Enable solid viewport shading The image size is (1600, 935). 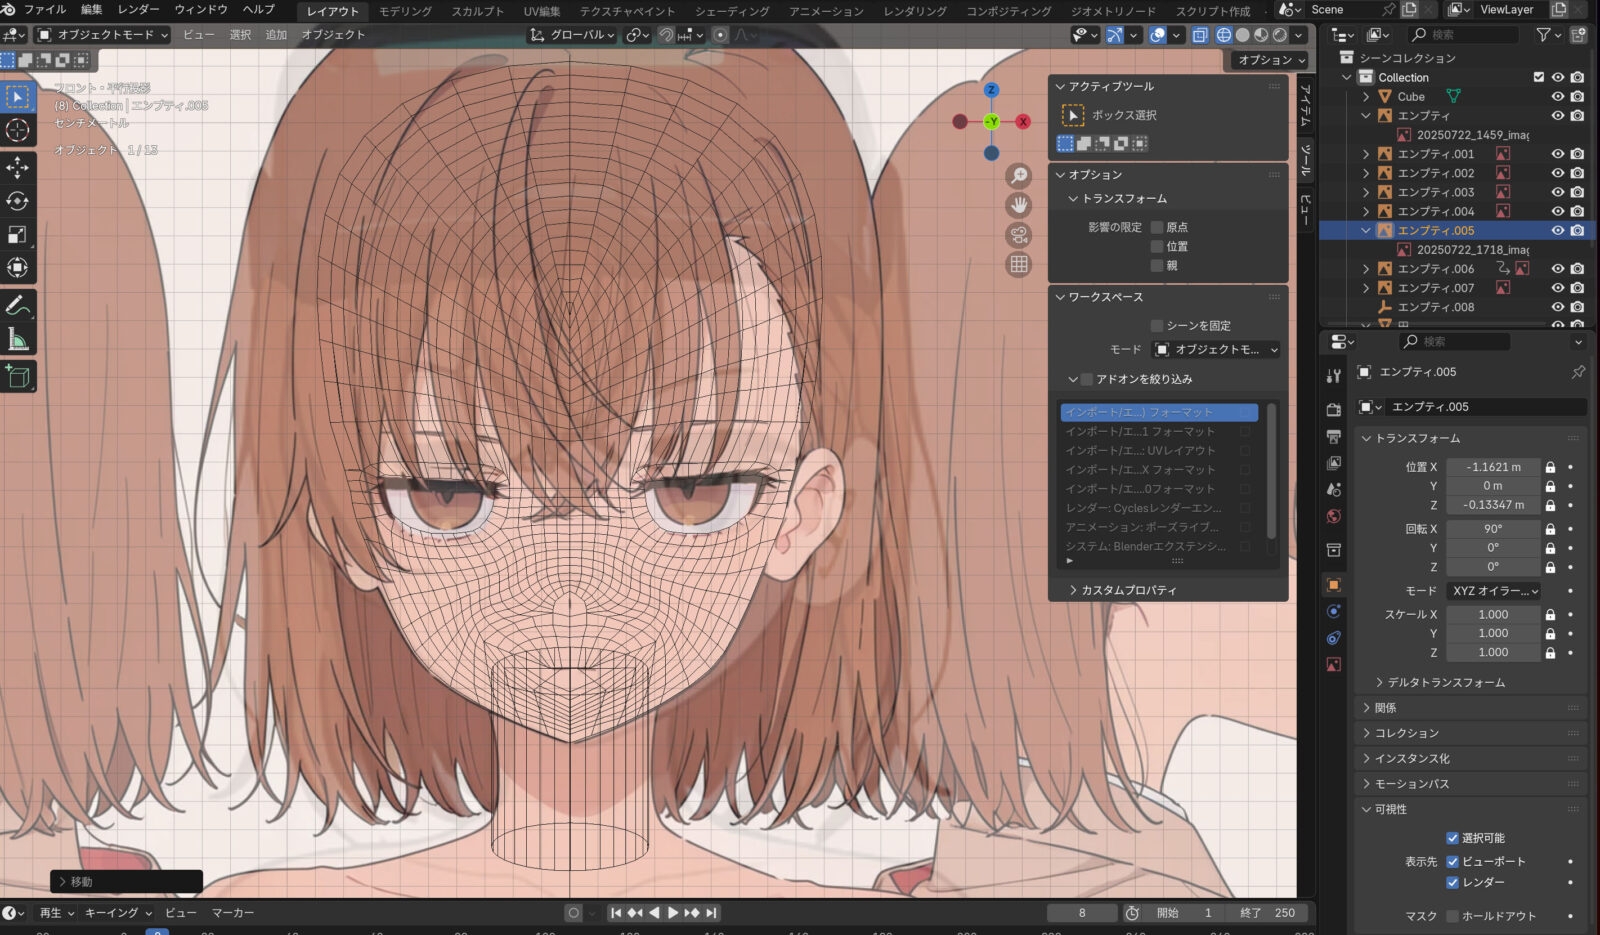(x=1243, y=35)
